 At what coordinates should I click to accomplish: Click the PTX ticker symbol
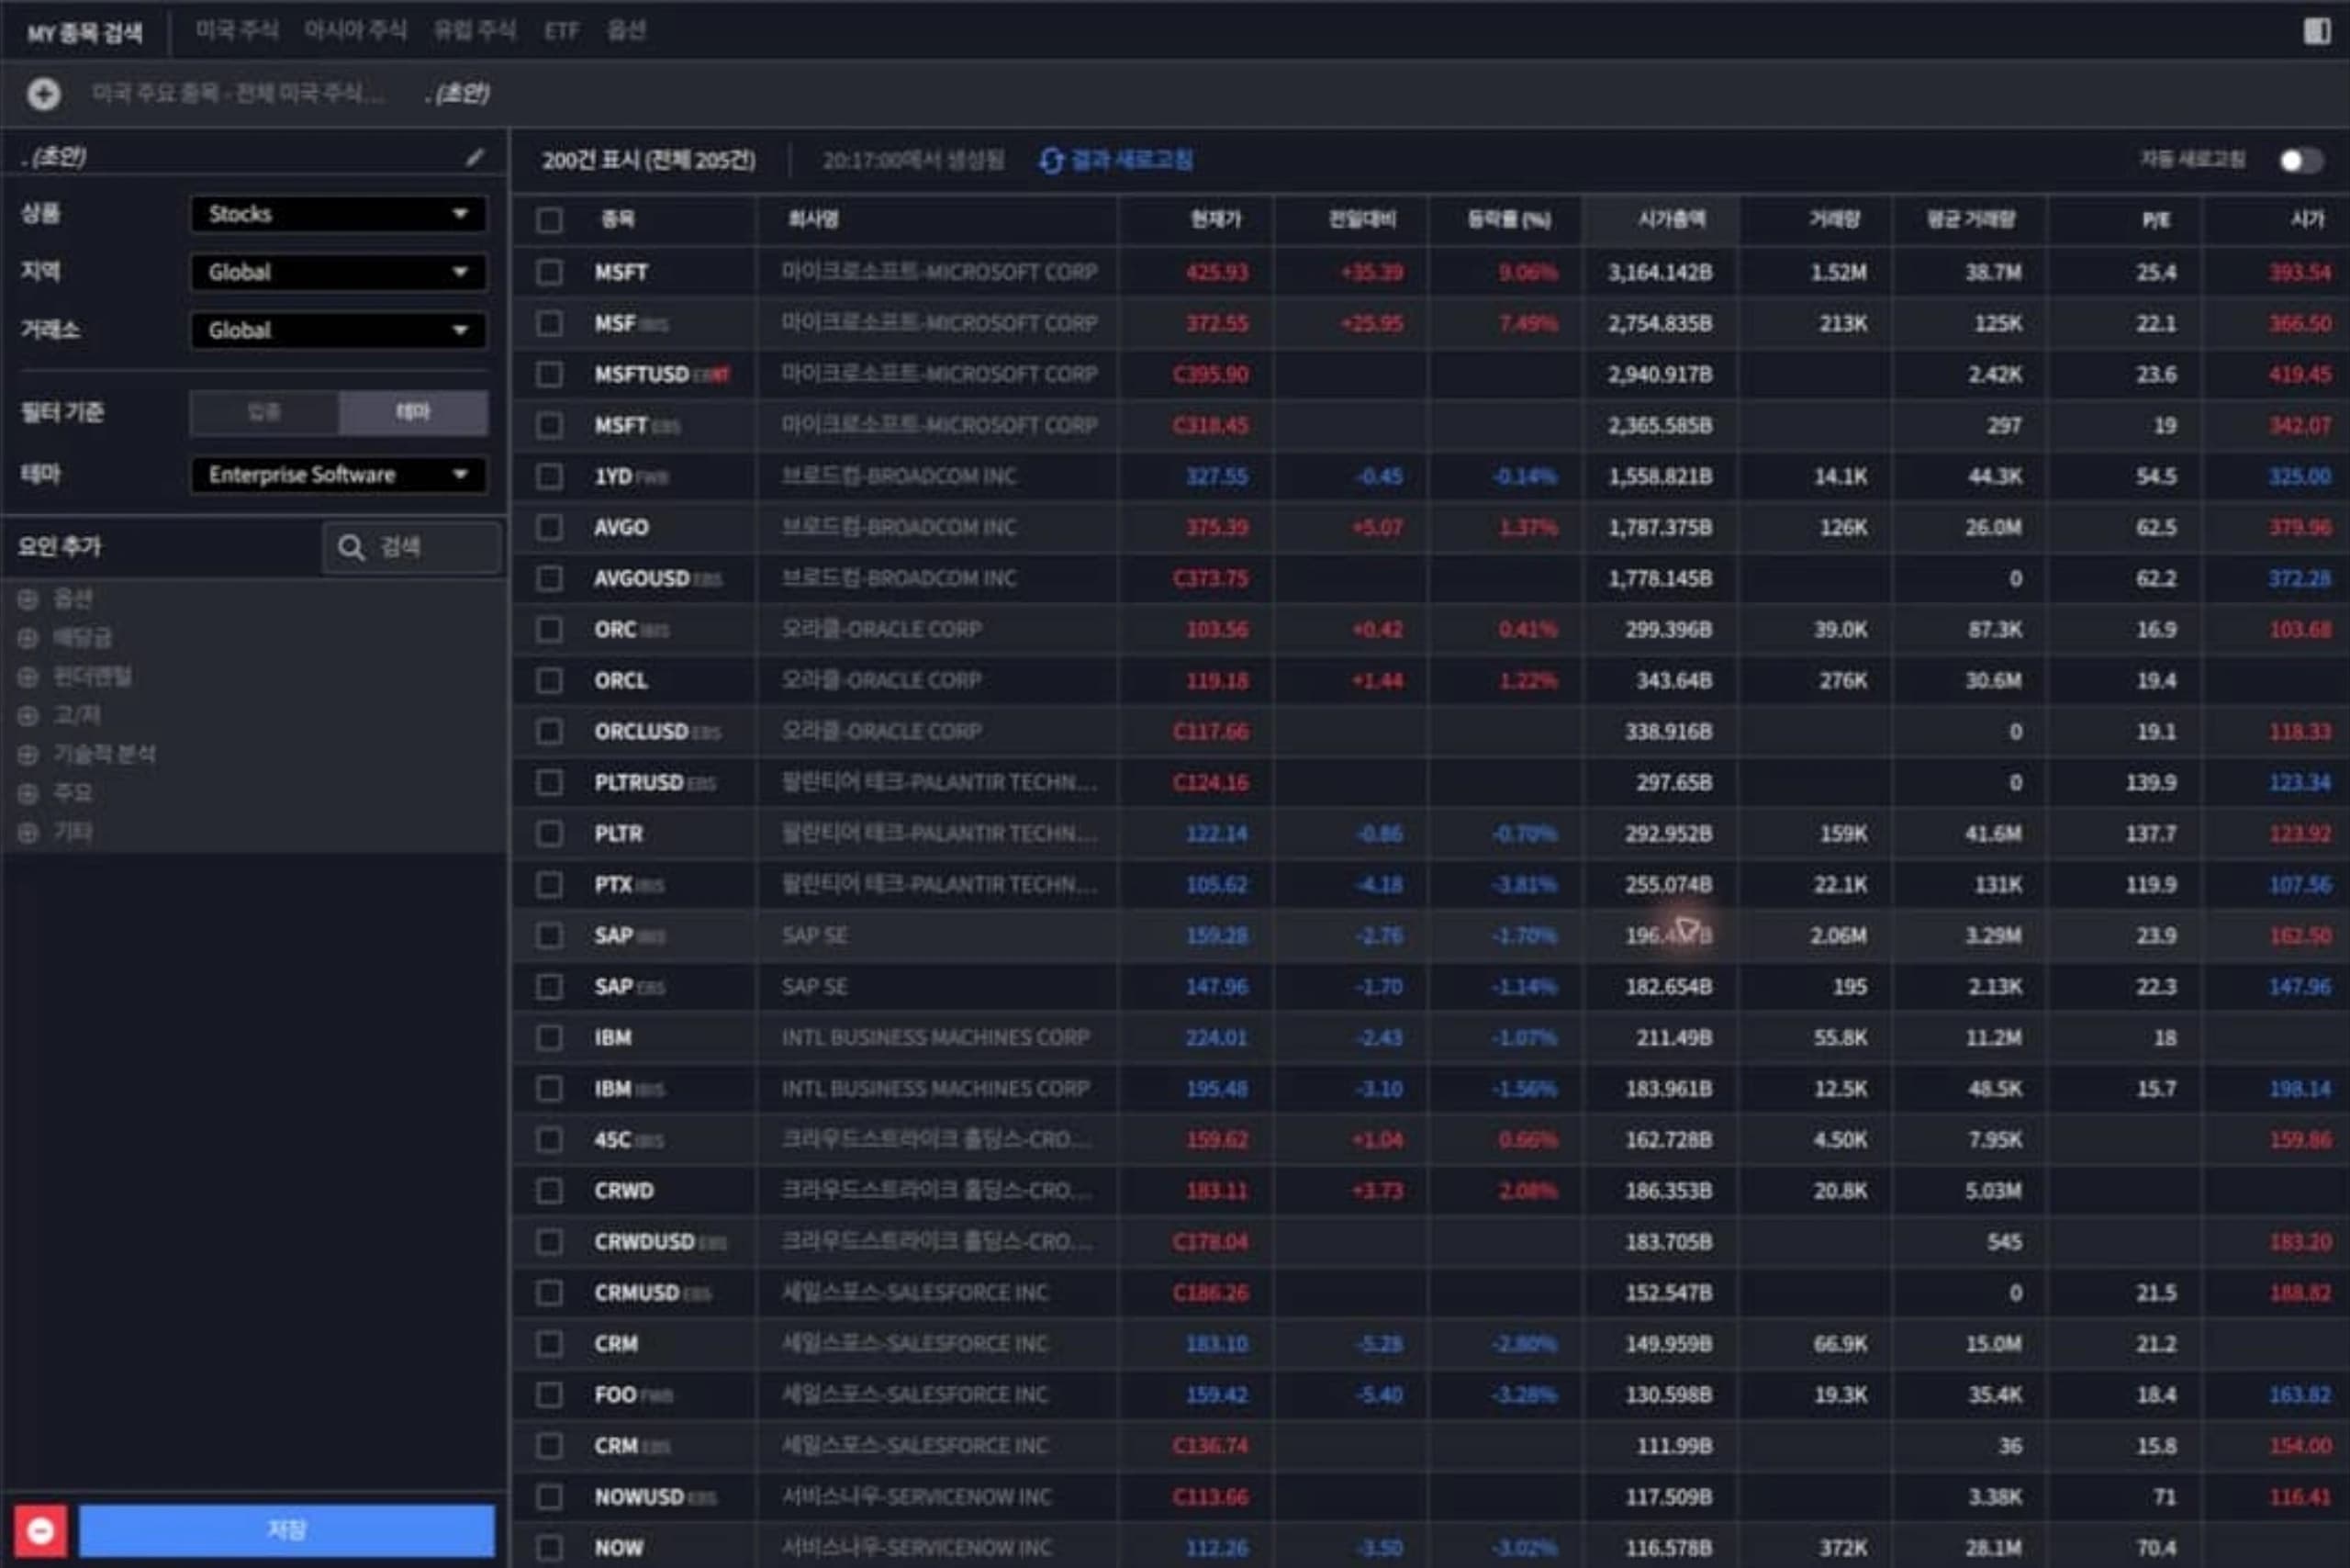click(x=613, y=884)
